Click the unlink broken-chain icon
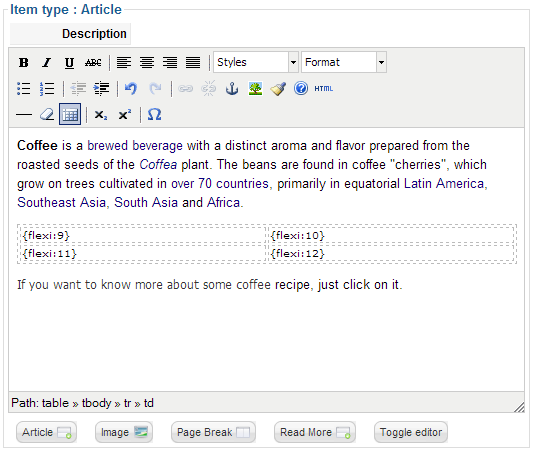This screenshot has width=534, height=453. click(208, 89)
